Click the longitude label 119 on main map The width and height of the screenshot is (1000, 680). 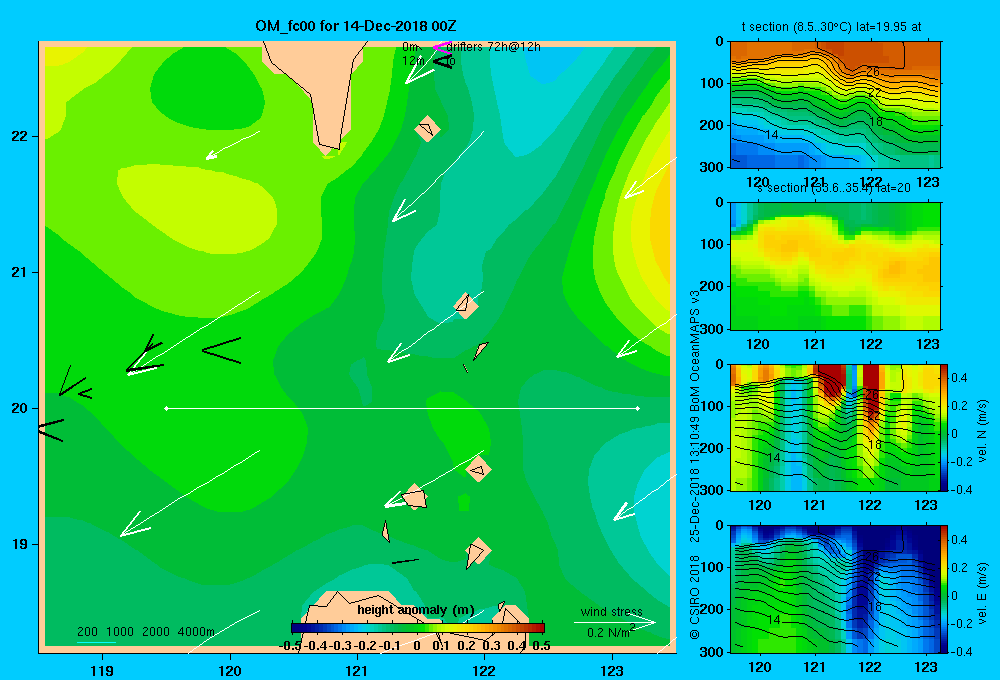pyautogui.click(x=102, y=670)
